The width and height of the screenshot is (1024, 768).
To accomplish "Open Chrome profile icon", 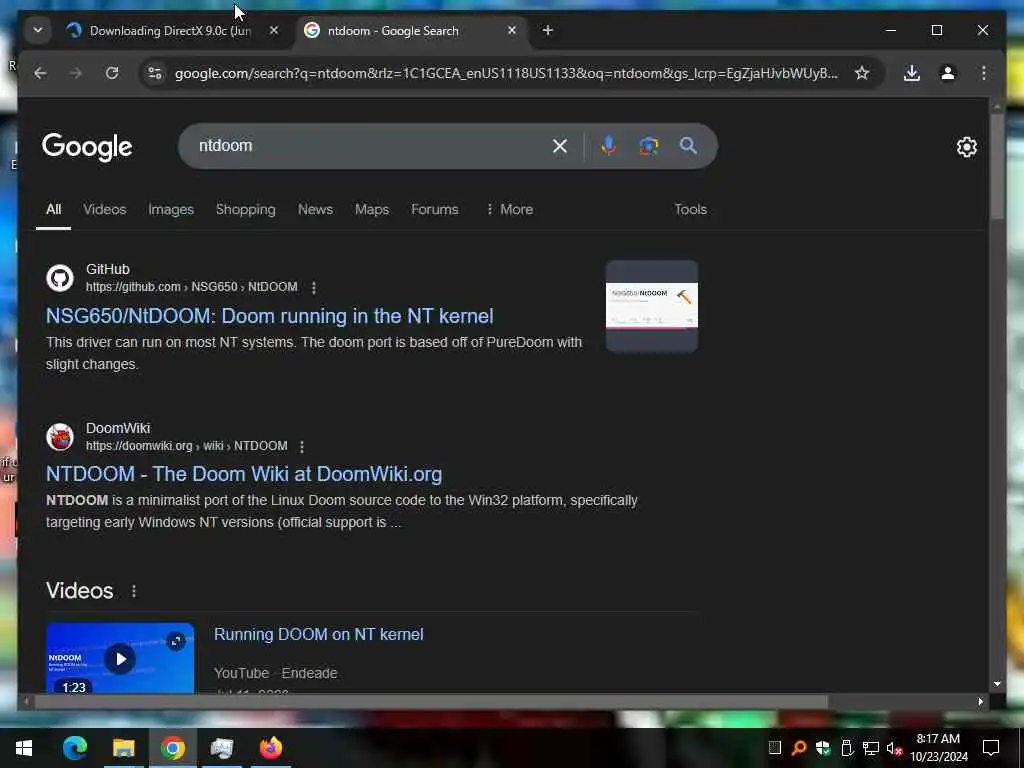I will click(x=948, y=73).
